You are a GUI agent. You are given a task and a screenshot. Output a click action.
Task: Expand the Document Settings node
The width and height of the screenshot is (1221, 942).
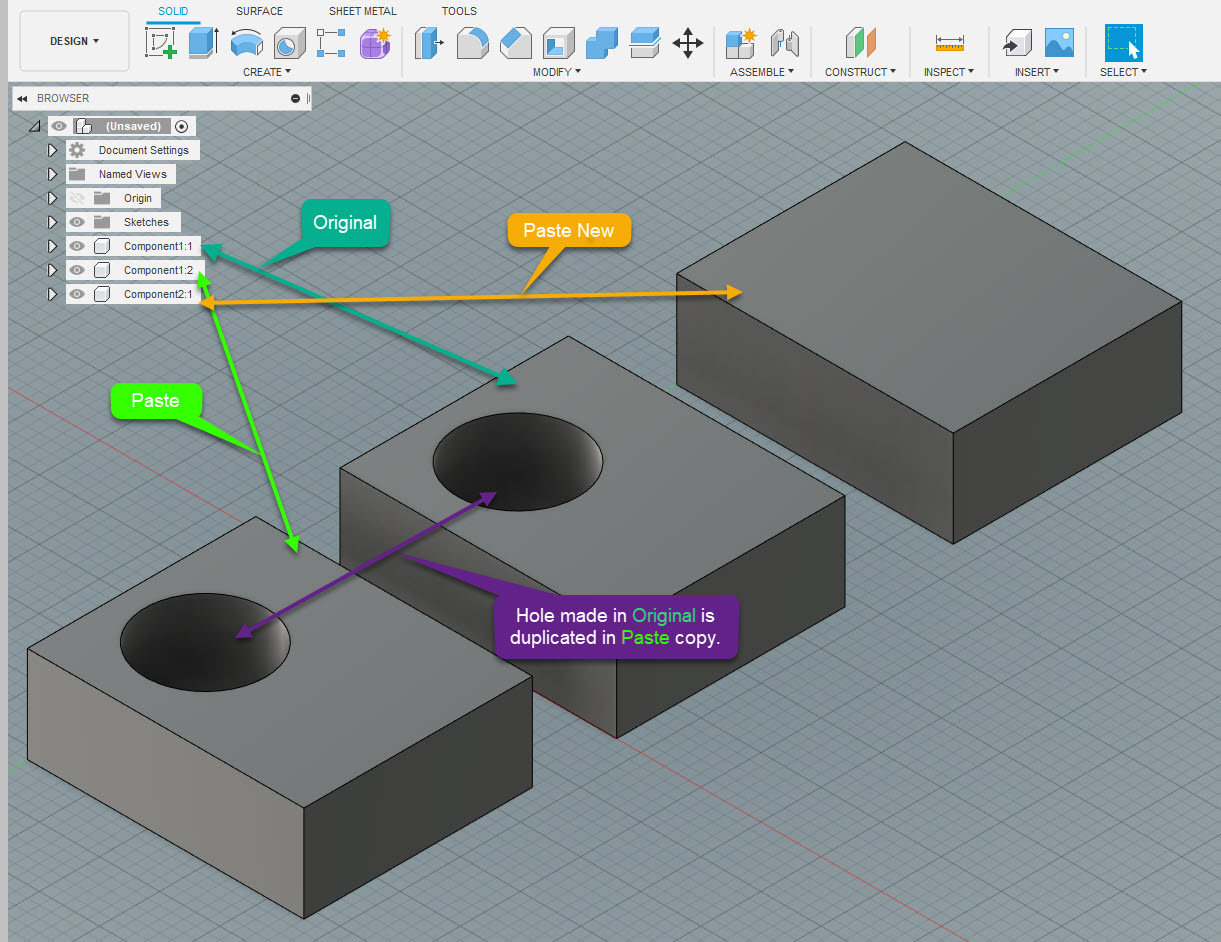[x=53, y=150]
